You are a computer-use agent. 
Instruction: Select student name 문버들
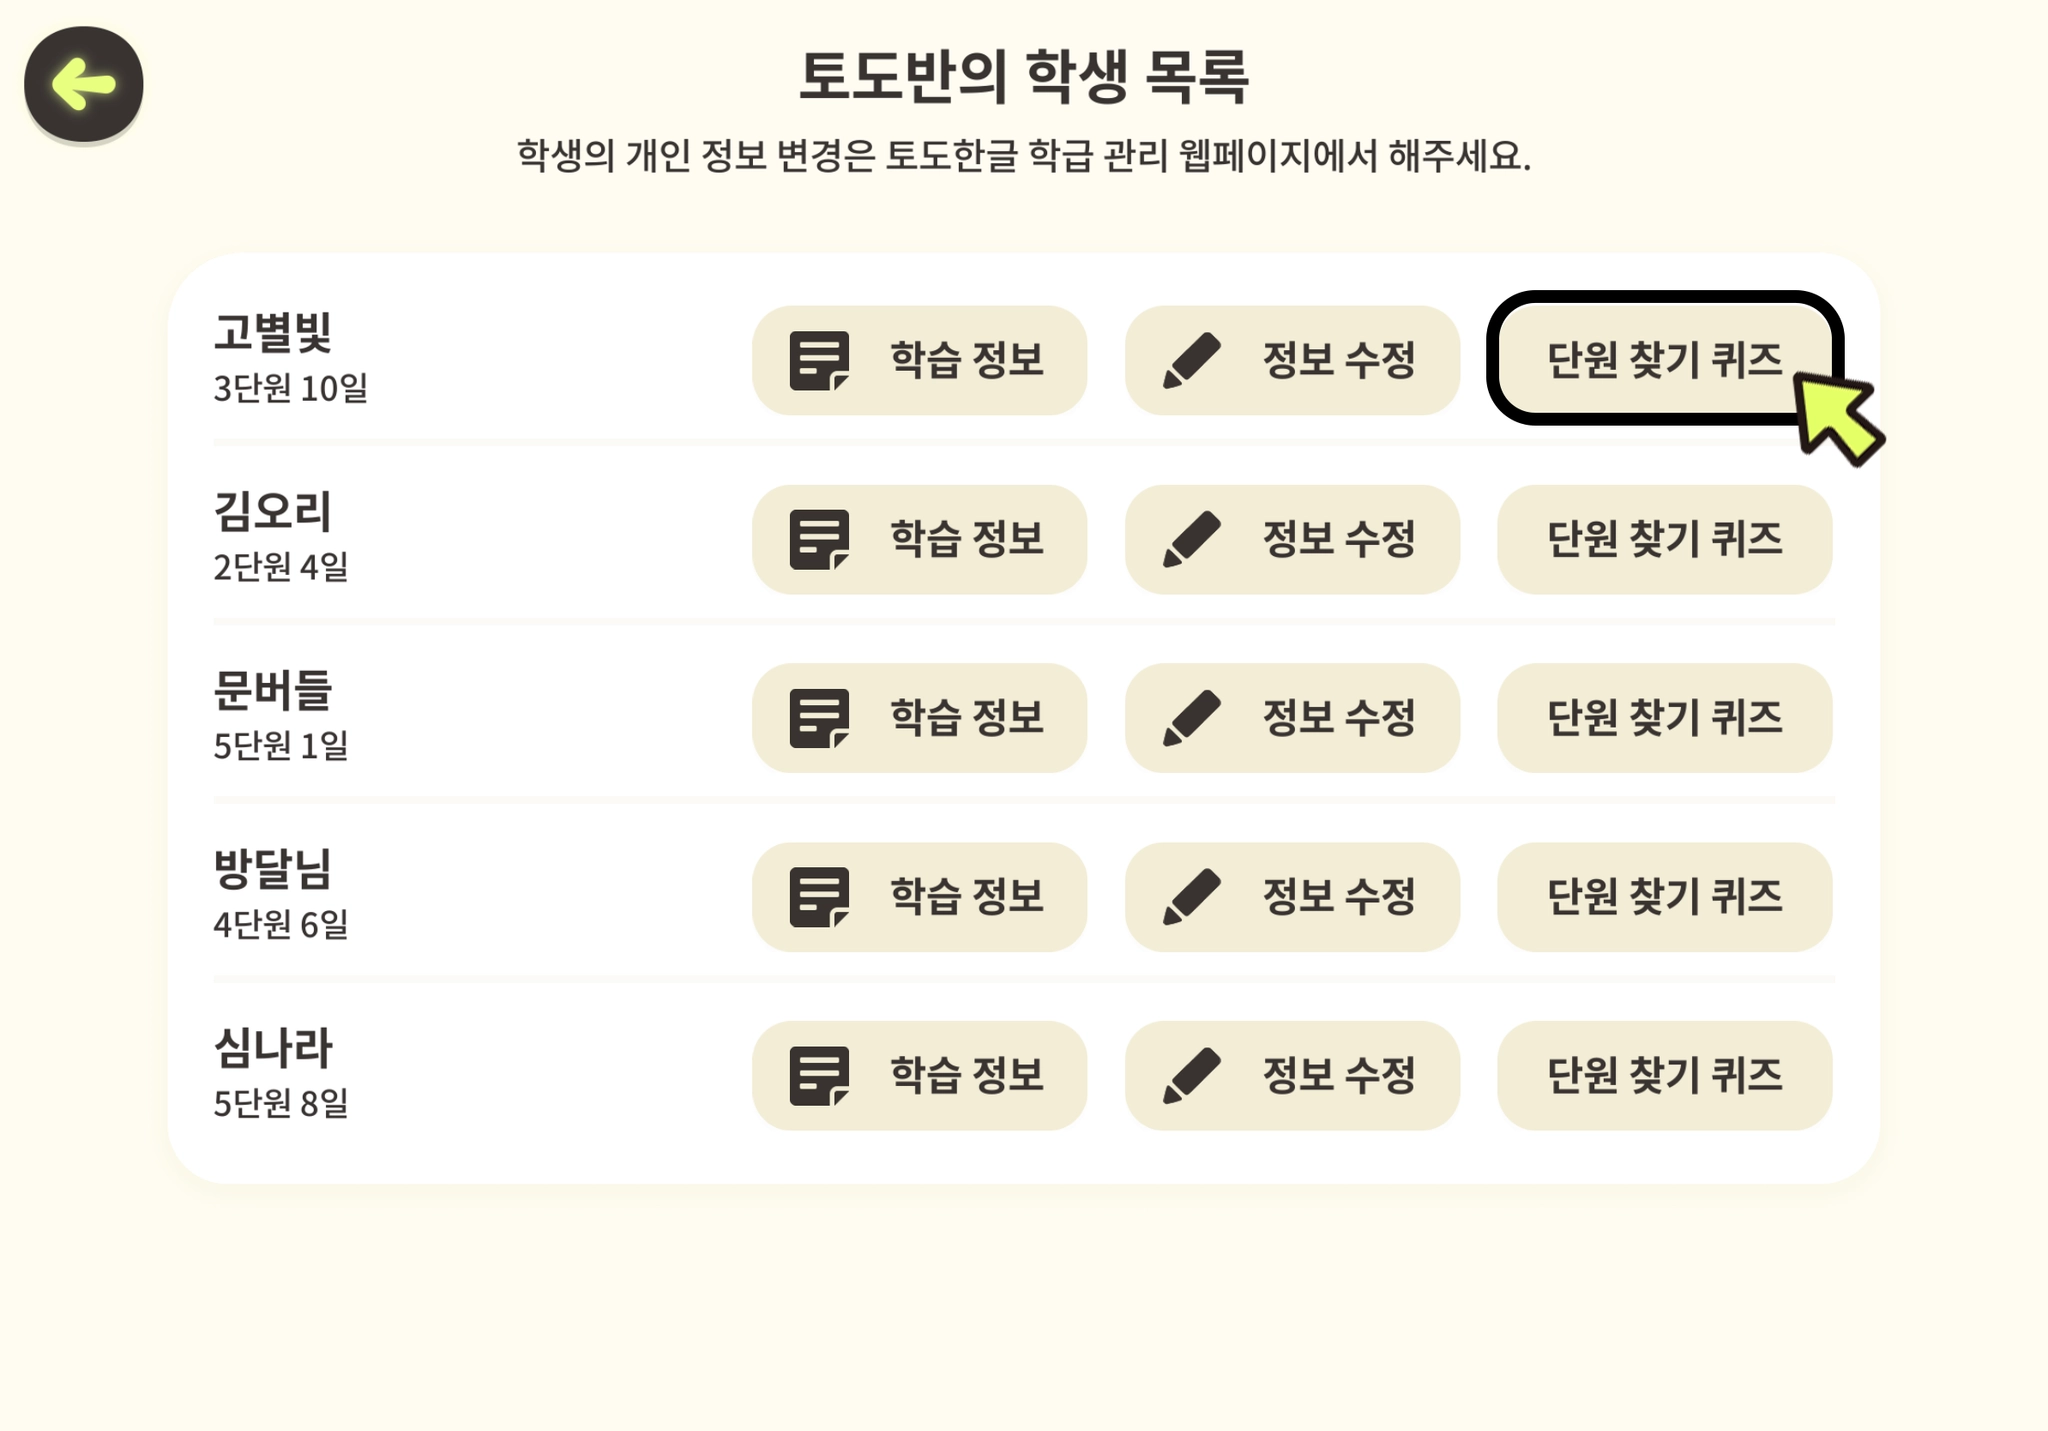point(272,691)
